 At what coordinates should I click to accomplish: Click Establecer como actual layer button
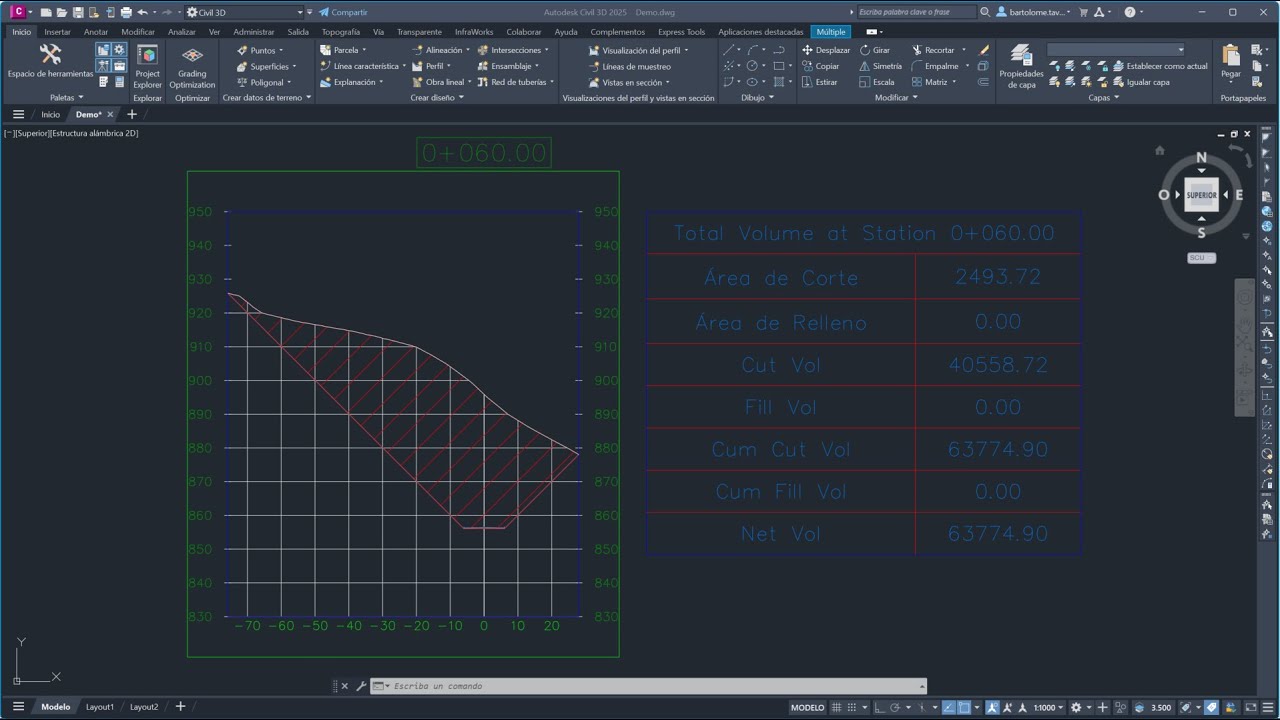click(1160, 66)
